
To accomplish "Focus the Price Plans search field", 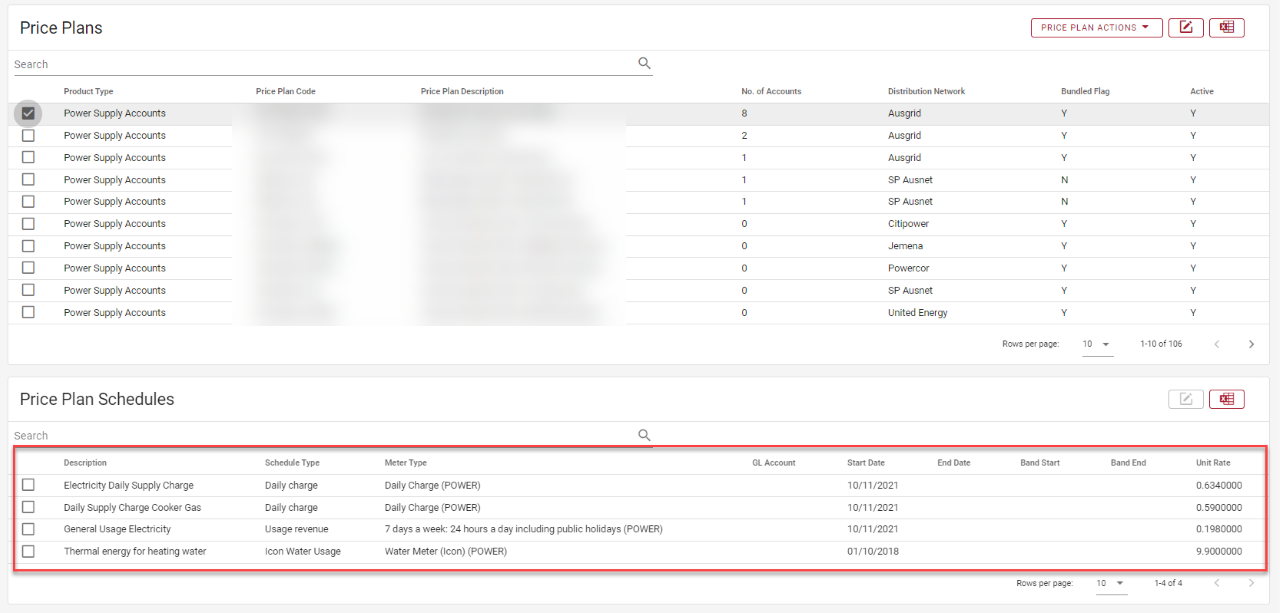I will pyautogui.click(x=320, y=64).
